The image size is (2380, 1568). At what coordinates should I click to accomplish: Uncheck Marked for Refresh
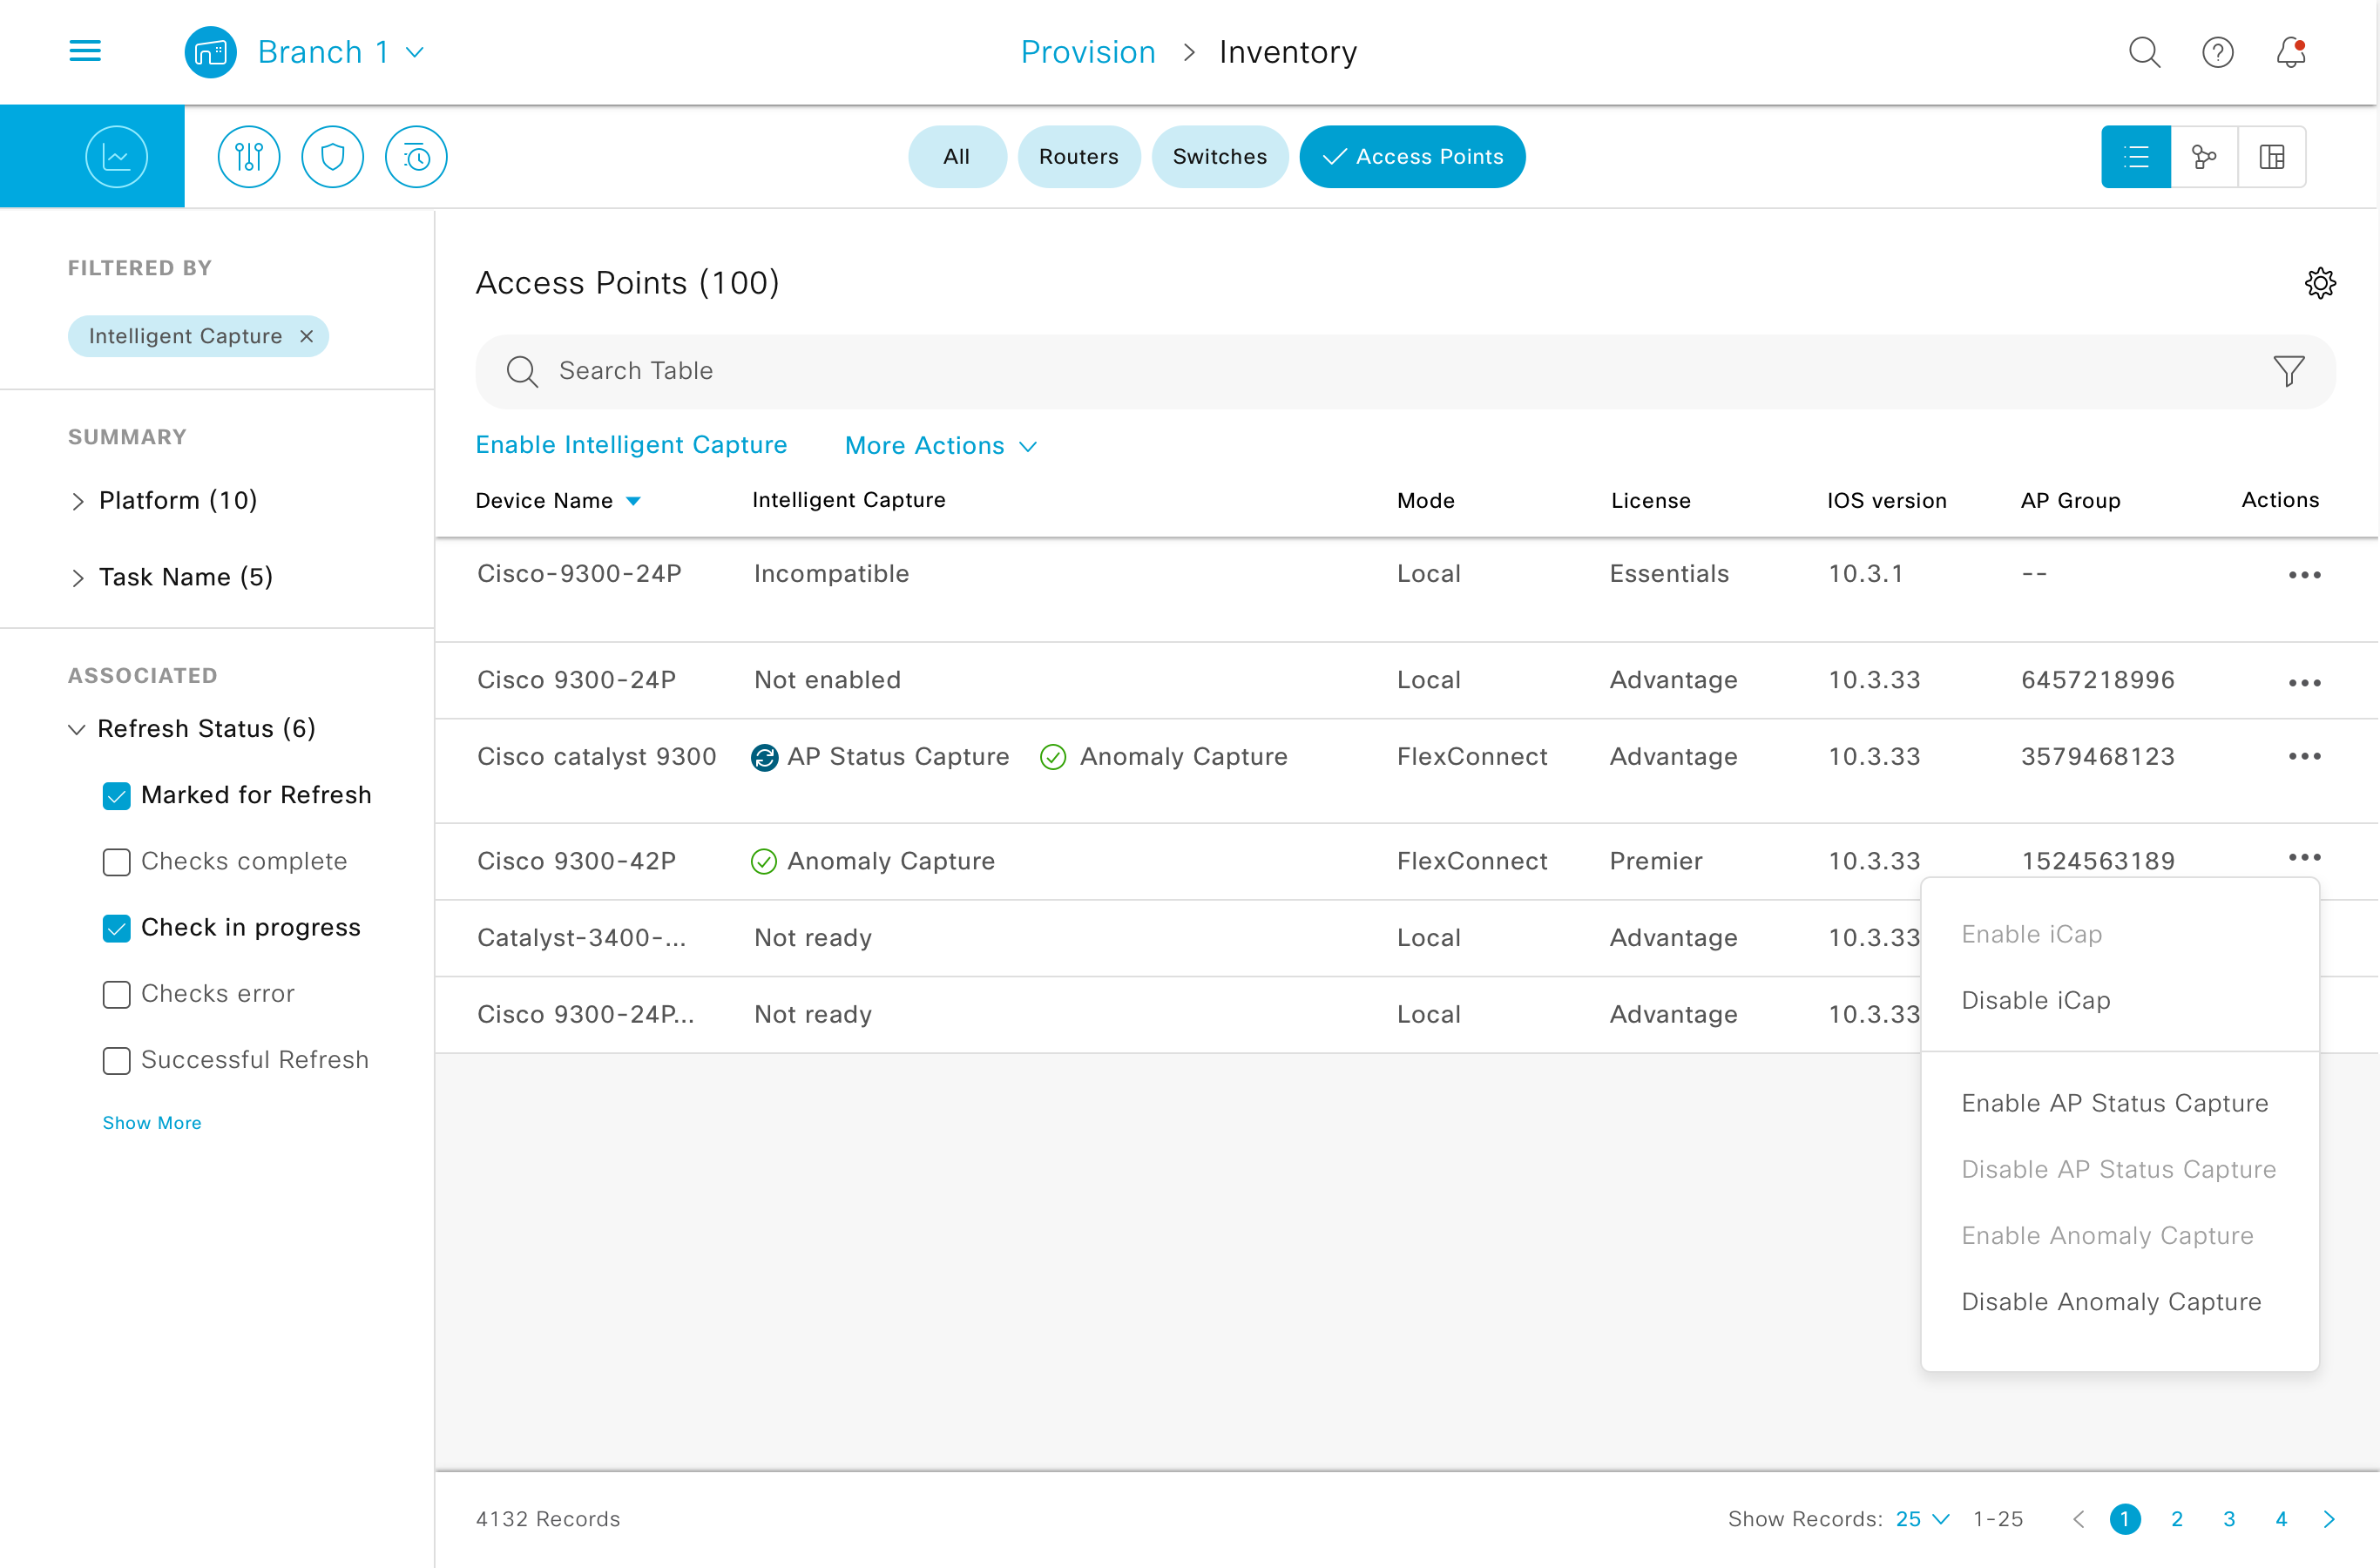pyautogui.click(x=116, y=796)
